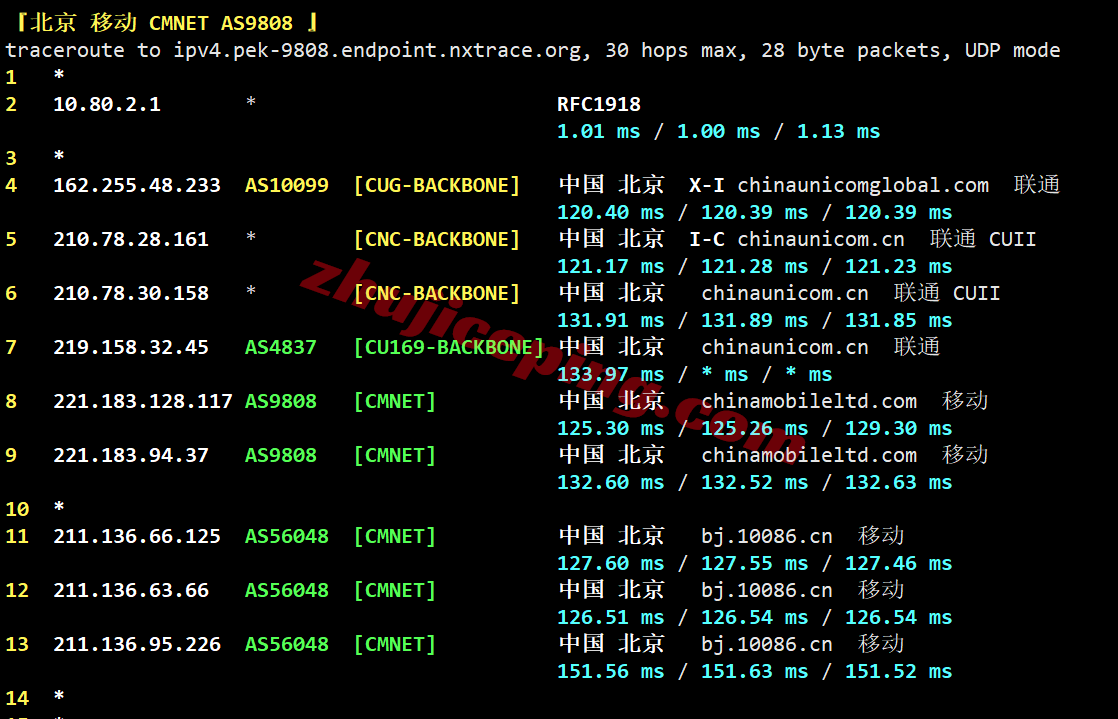Select IP 162.255.48.233 at hop 4
The height and width of the screenshot is (719, 1118).
(x=137, y=185)
